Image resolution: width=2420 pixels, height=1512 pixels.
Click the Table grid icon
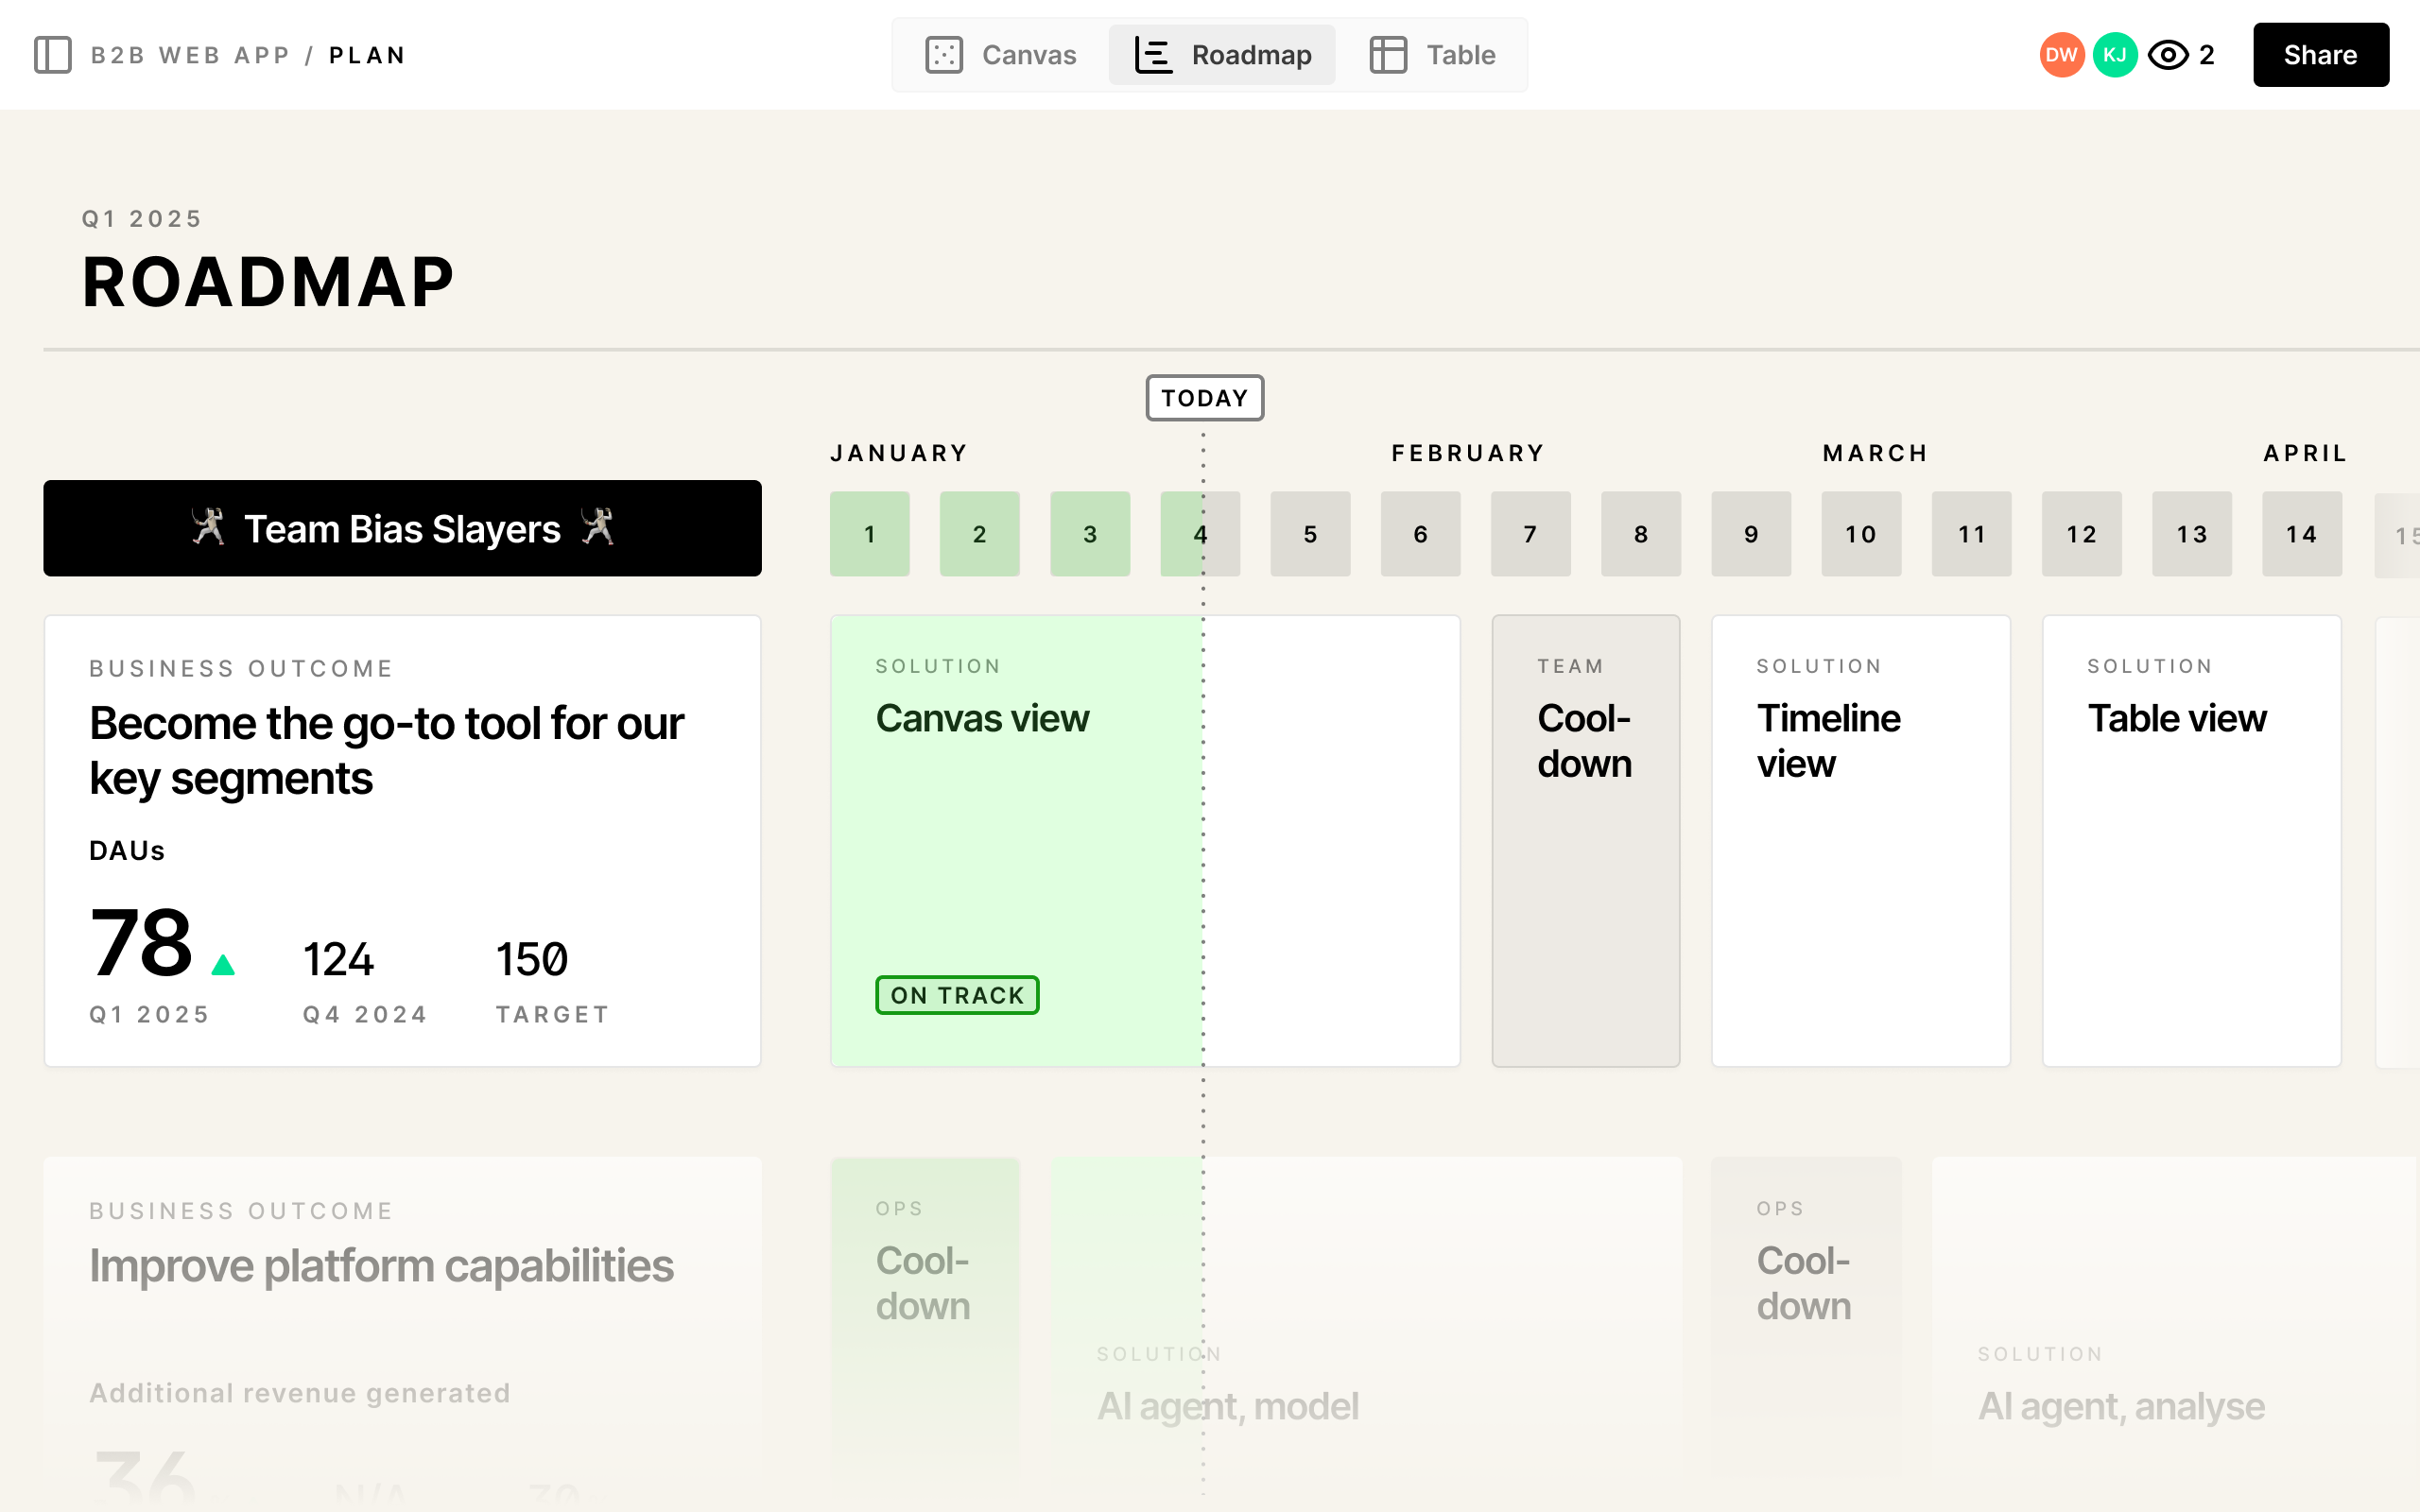tap(1386, 55)
